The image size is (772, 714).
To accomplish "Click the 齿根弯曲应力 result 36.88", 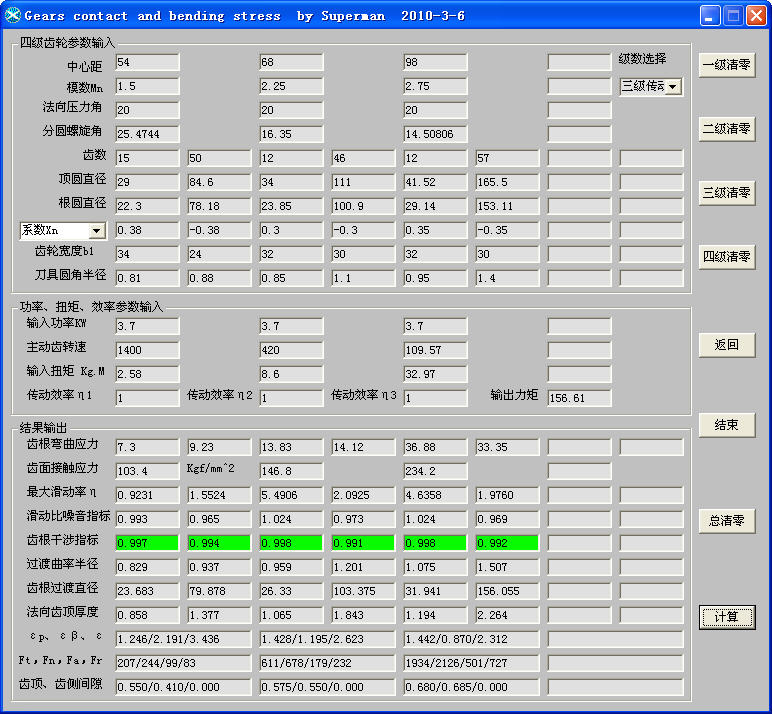I will pyautogui.click(x=435, y=447).
